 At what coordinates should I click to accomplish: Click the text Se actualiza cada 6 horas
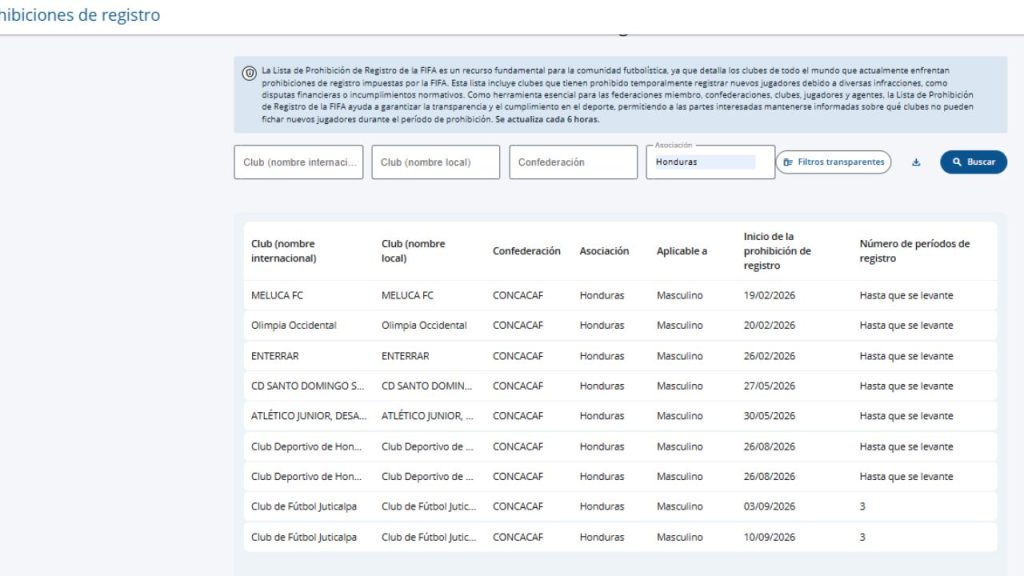547,120
